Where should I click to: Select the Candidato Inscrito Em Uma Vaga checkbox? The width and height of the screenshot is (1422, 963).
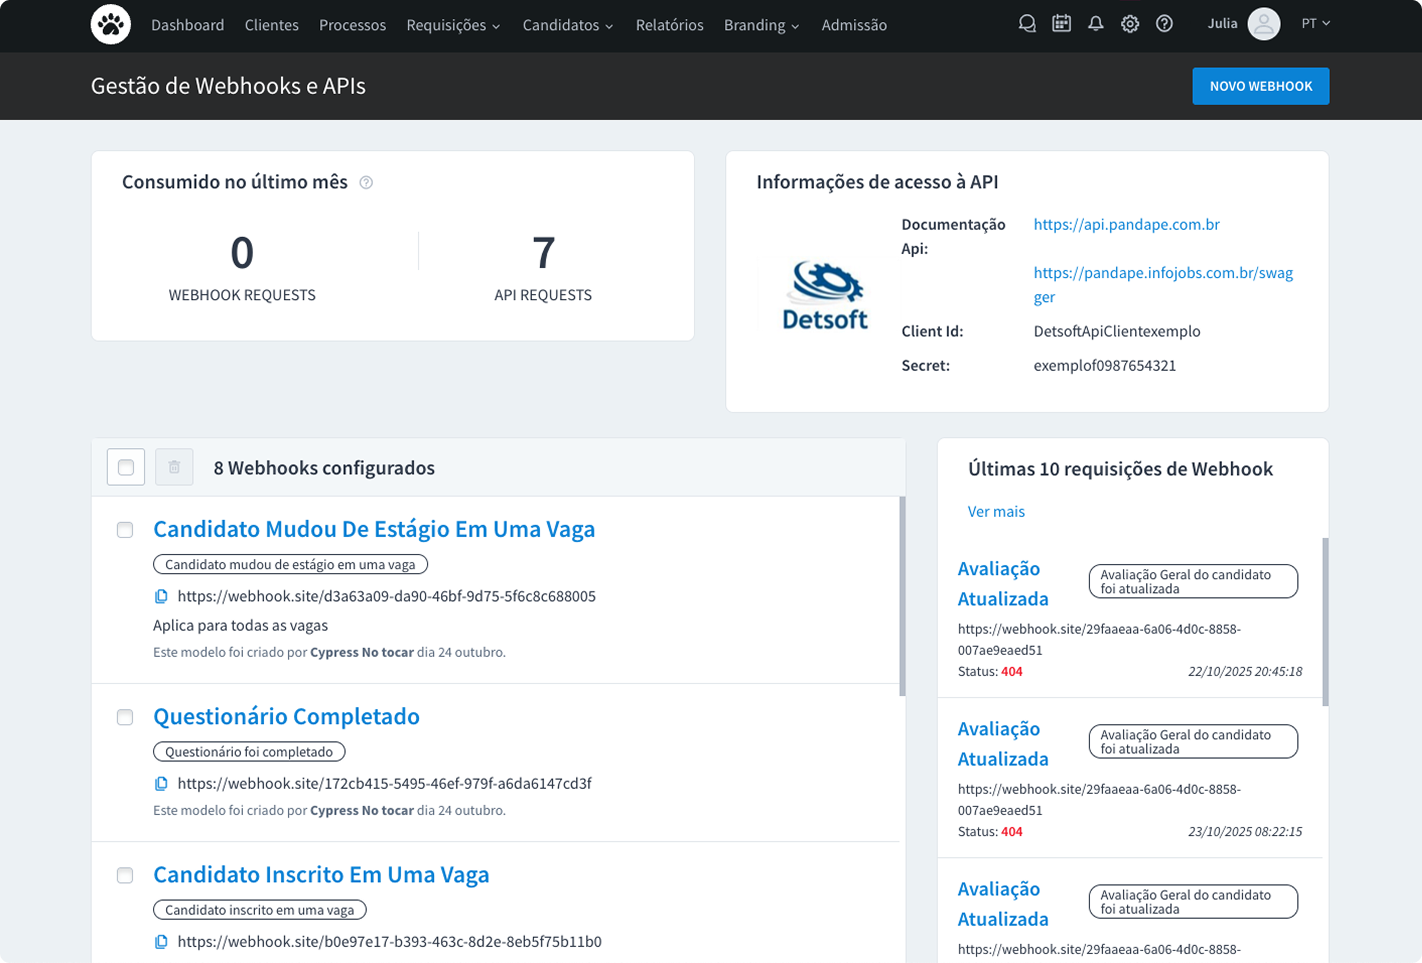(x=125, y=876)
